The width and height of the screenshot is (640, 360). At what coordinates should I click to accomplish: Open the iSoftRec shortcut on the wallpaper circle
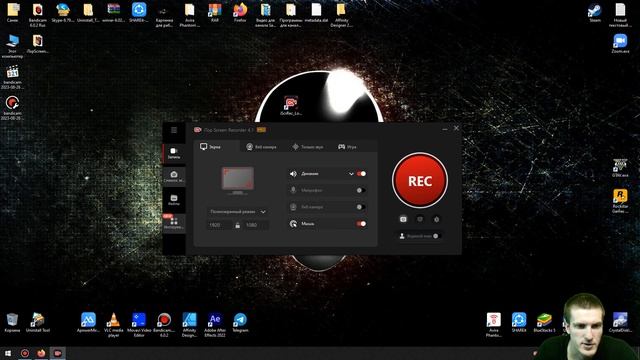coord(291,105)
